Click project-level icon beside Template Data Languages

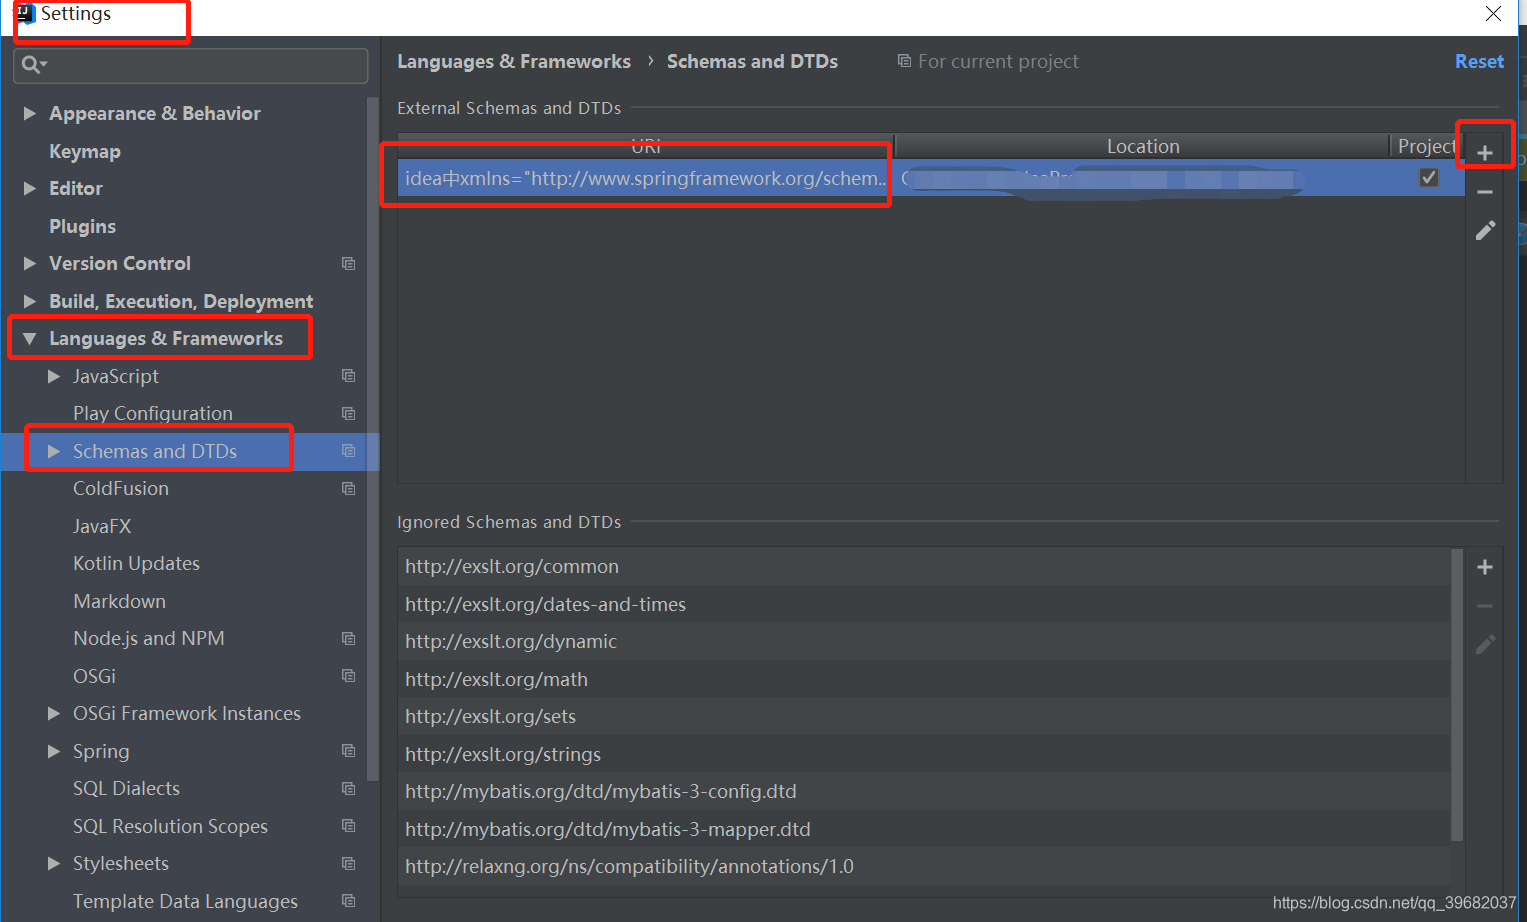tap(348, 901)
